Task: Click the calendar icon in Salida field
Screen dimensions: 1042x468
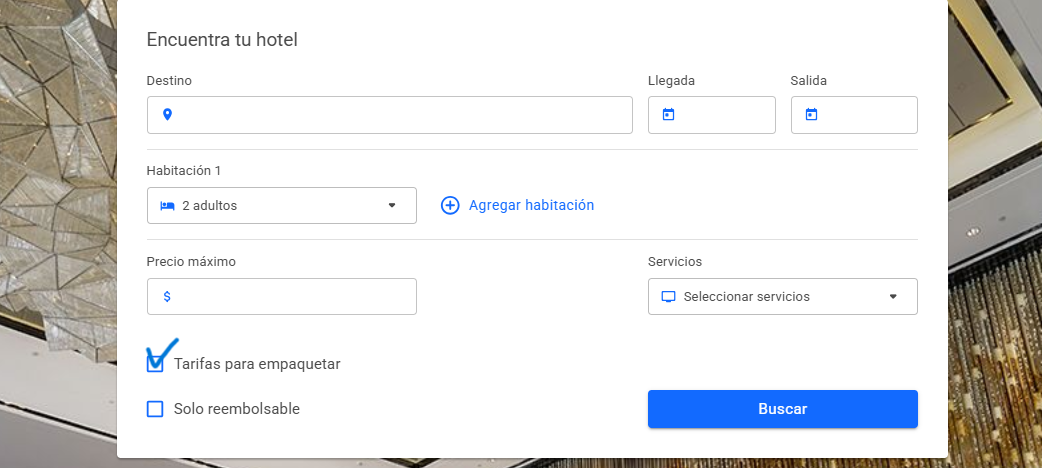Action: pos(811,115)
